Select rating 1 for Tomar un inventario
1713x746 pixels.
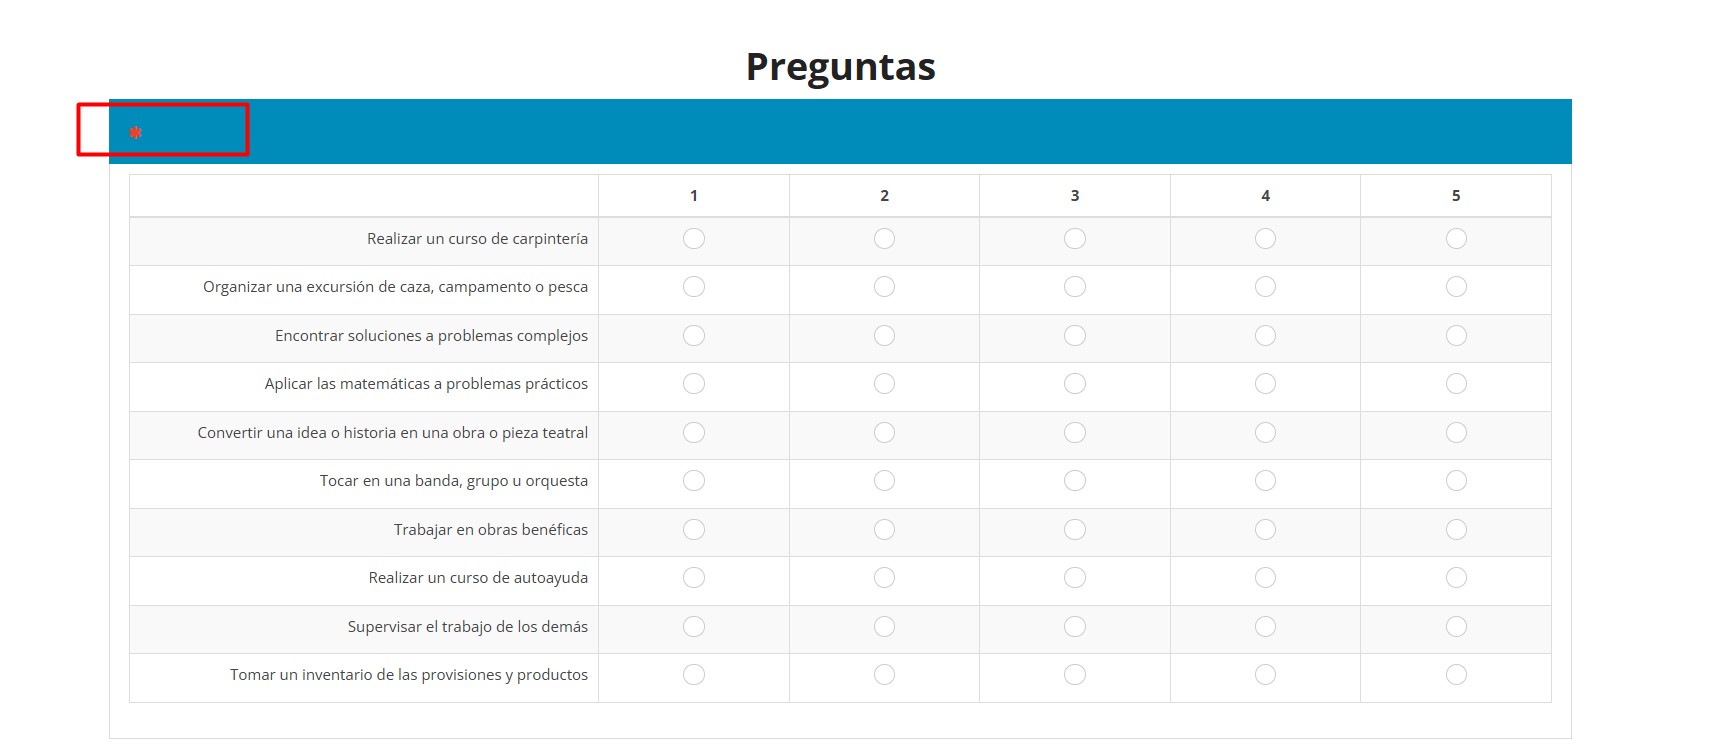[x=694, y=675]
